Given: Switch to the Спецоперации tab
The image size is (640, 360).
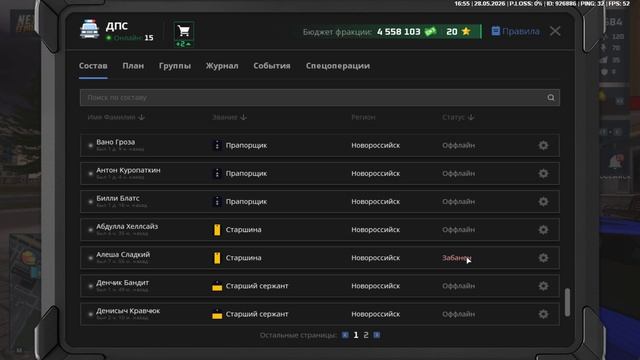Looking at the screenshot, I should [x=338, y=66].
